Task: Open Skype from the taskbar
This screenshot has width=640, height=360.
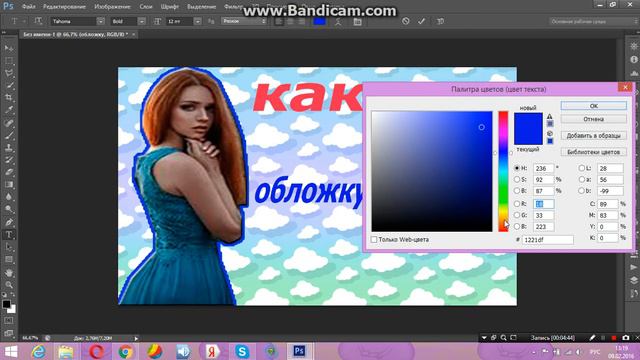Action: click(x=242, y=351)
